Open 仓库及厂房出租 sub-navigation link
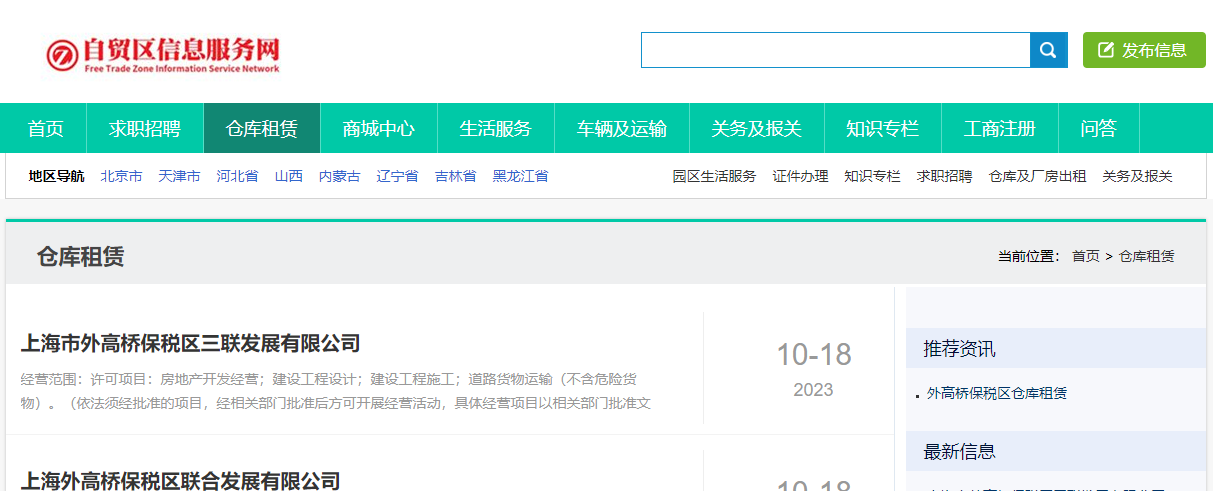Viewport: 1213px width, 491px height. coord(1038,176)
